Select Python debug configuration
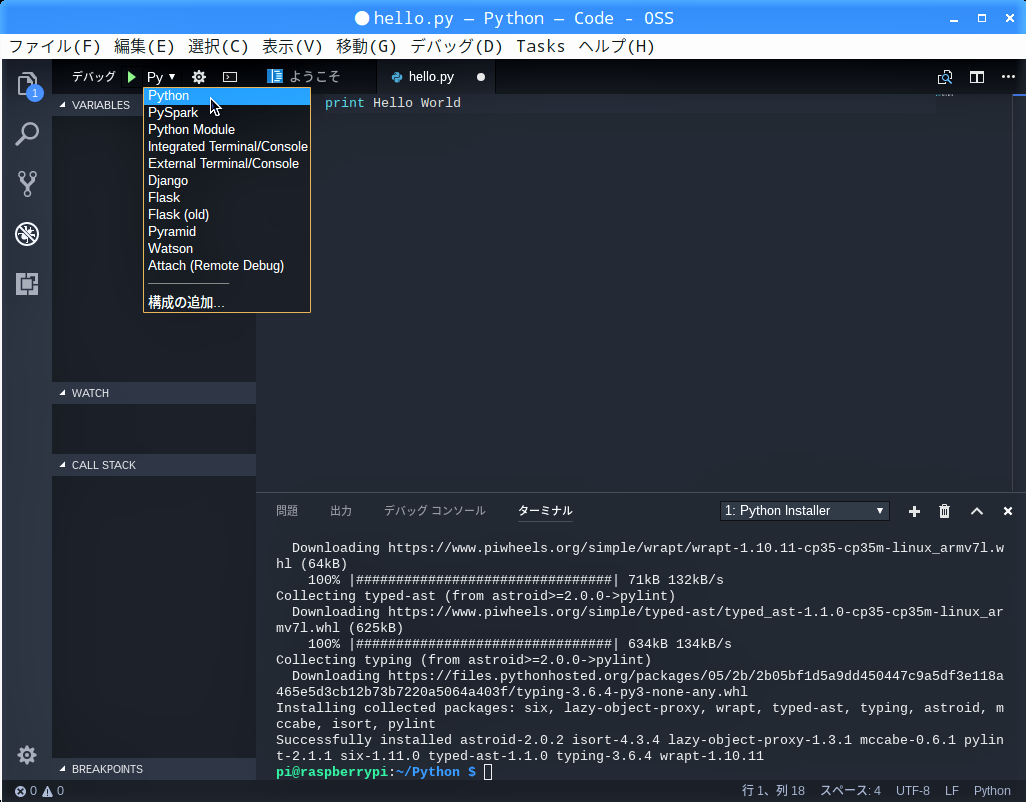1026x802 pixels. [x=226, y=96]
